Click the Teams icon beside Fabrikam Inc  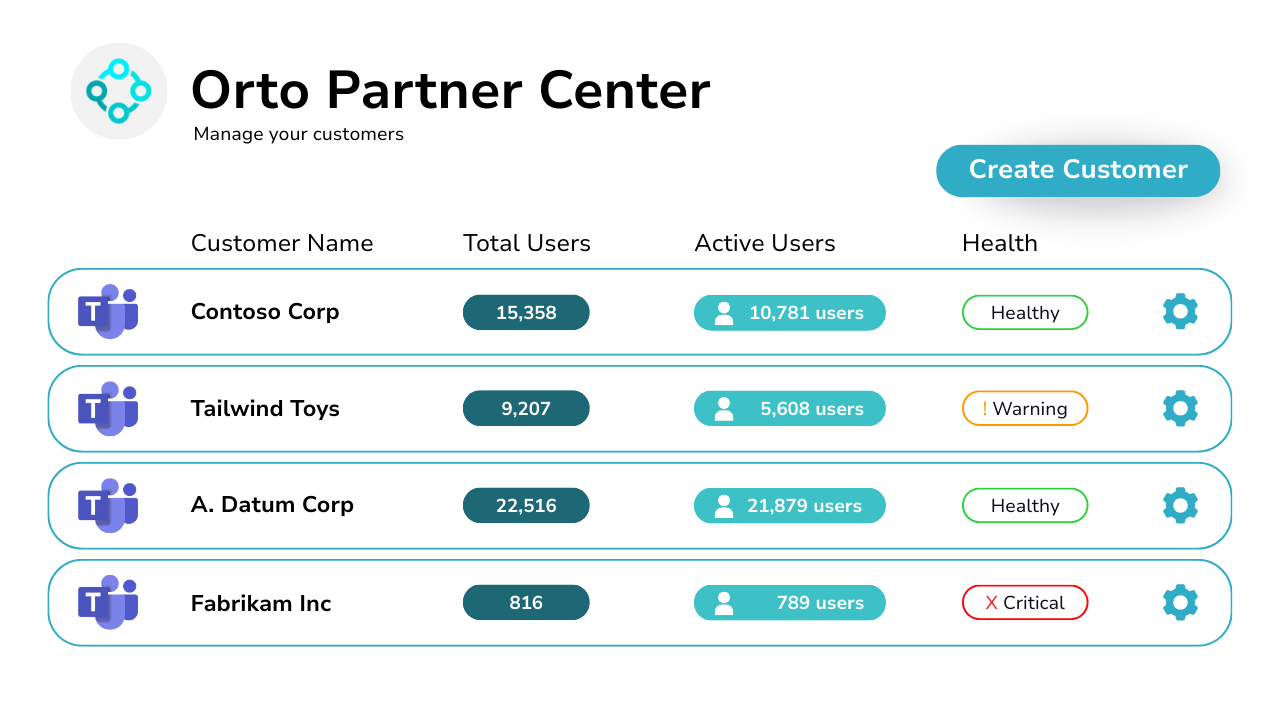(x=107, y=602)
